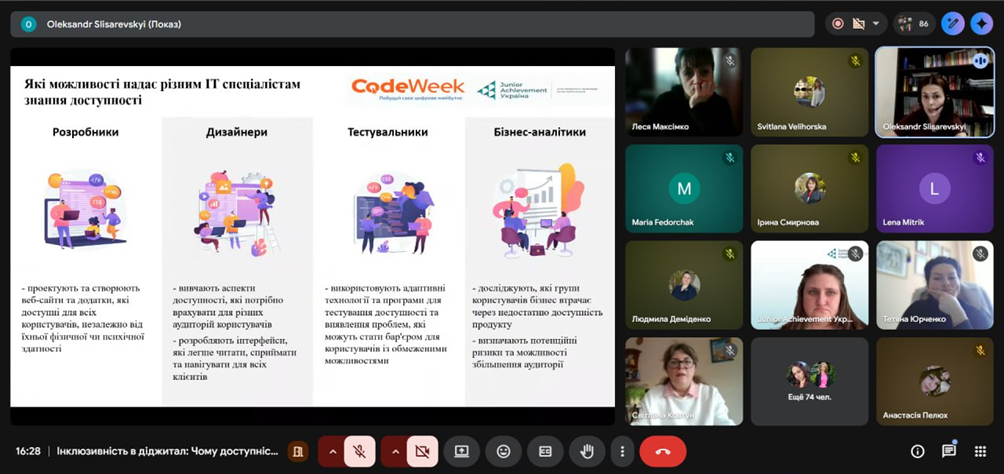The width and height of the screenshot is (1004, 474).
Task: Open the meeting chat panel
Action: click(x=948, y=451)
